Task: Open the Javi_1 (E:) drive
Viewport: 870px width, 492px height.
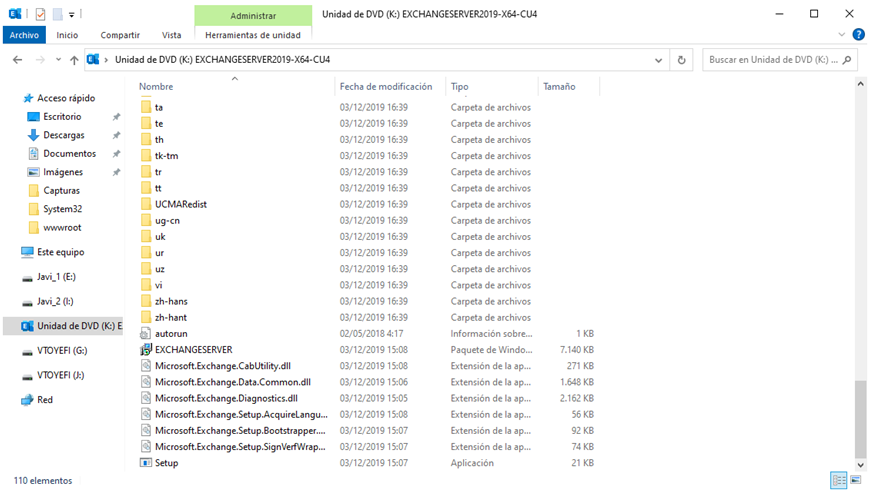Action: click(56, 276)
